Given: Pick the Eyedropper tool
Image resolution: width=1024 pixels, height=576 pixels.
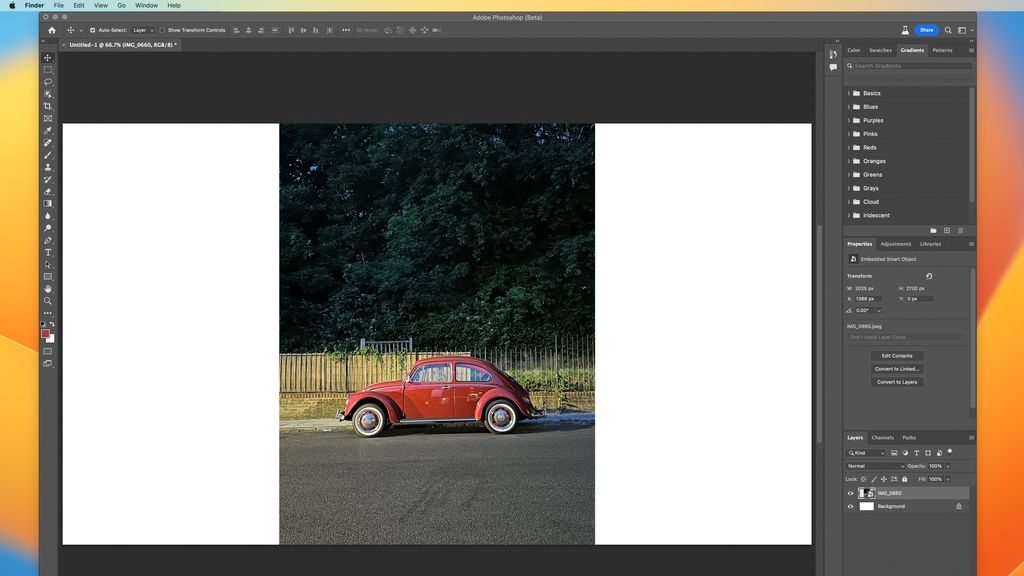Looking at the screenshot, I should [47, 130].
